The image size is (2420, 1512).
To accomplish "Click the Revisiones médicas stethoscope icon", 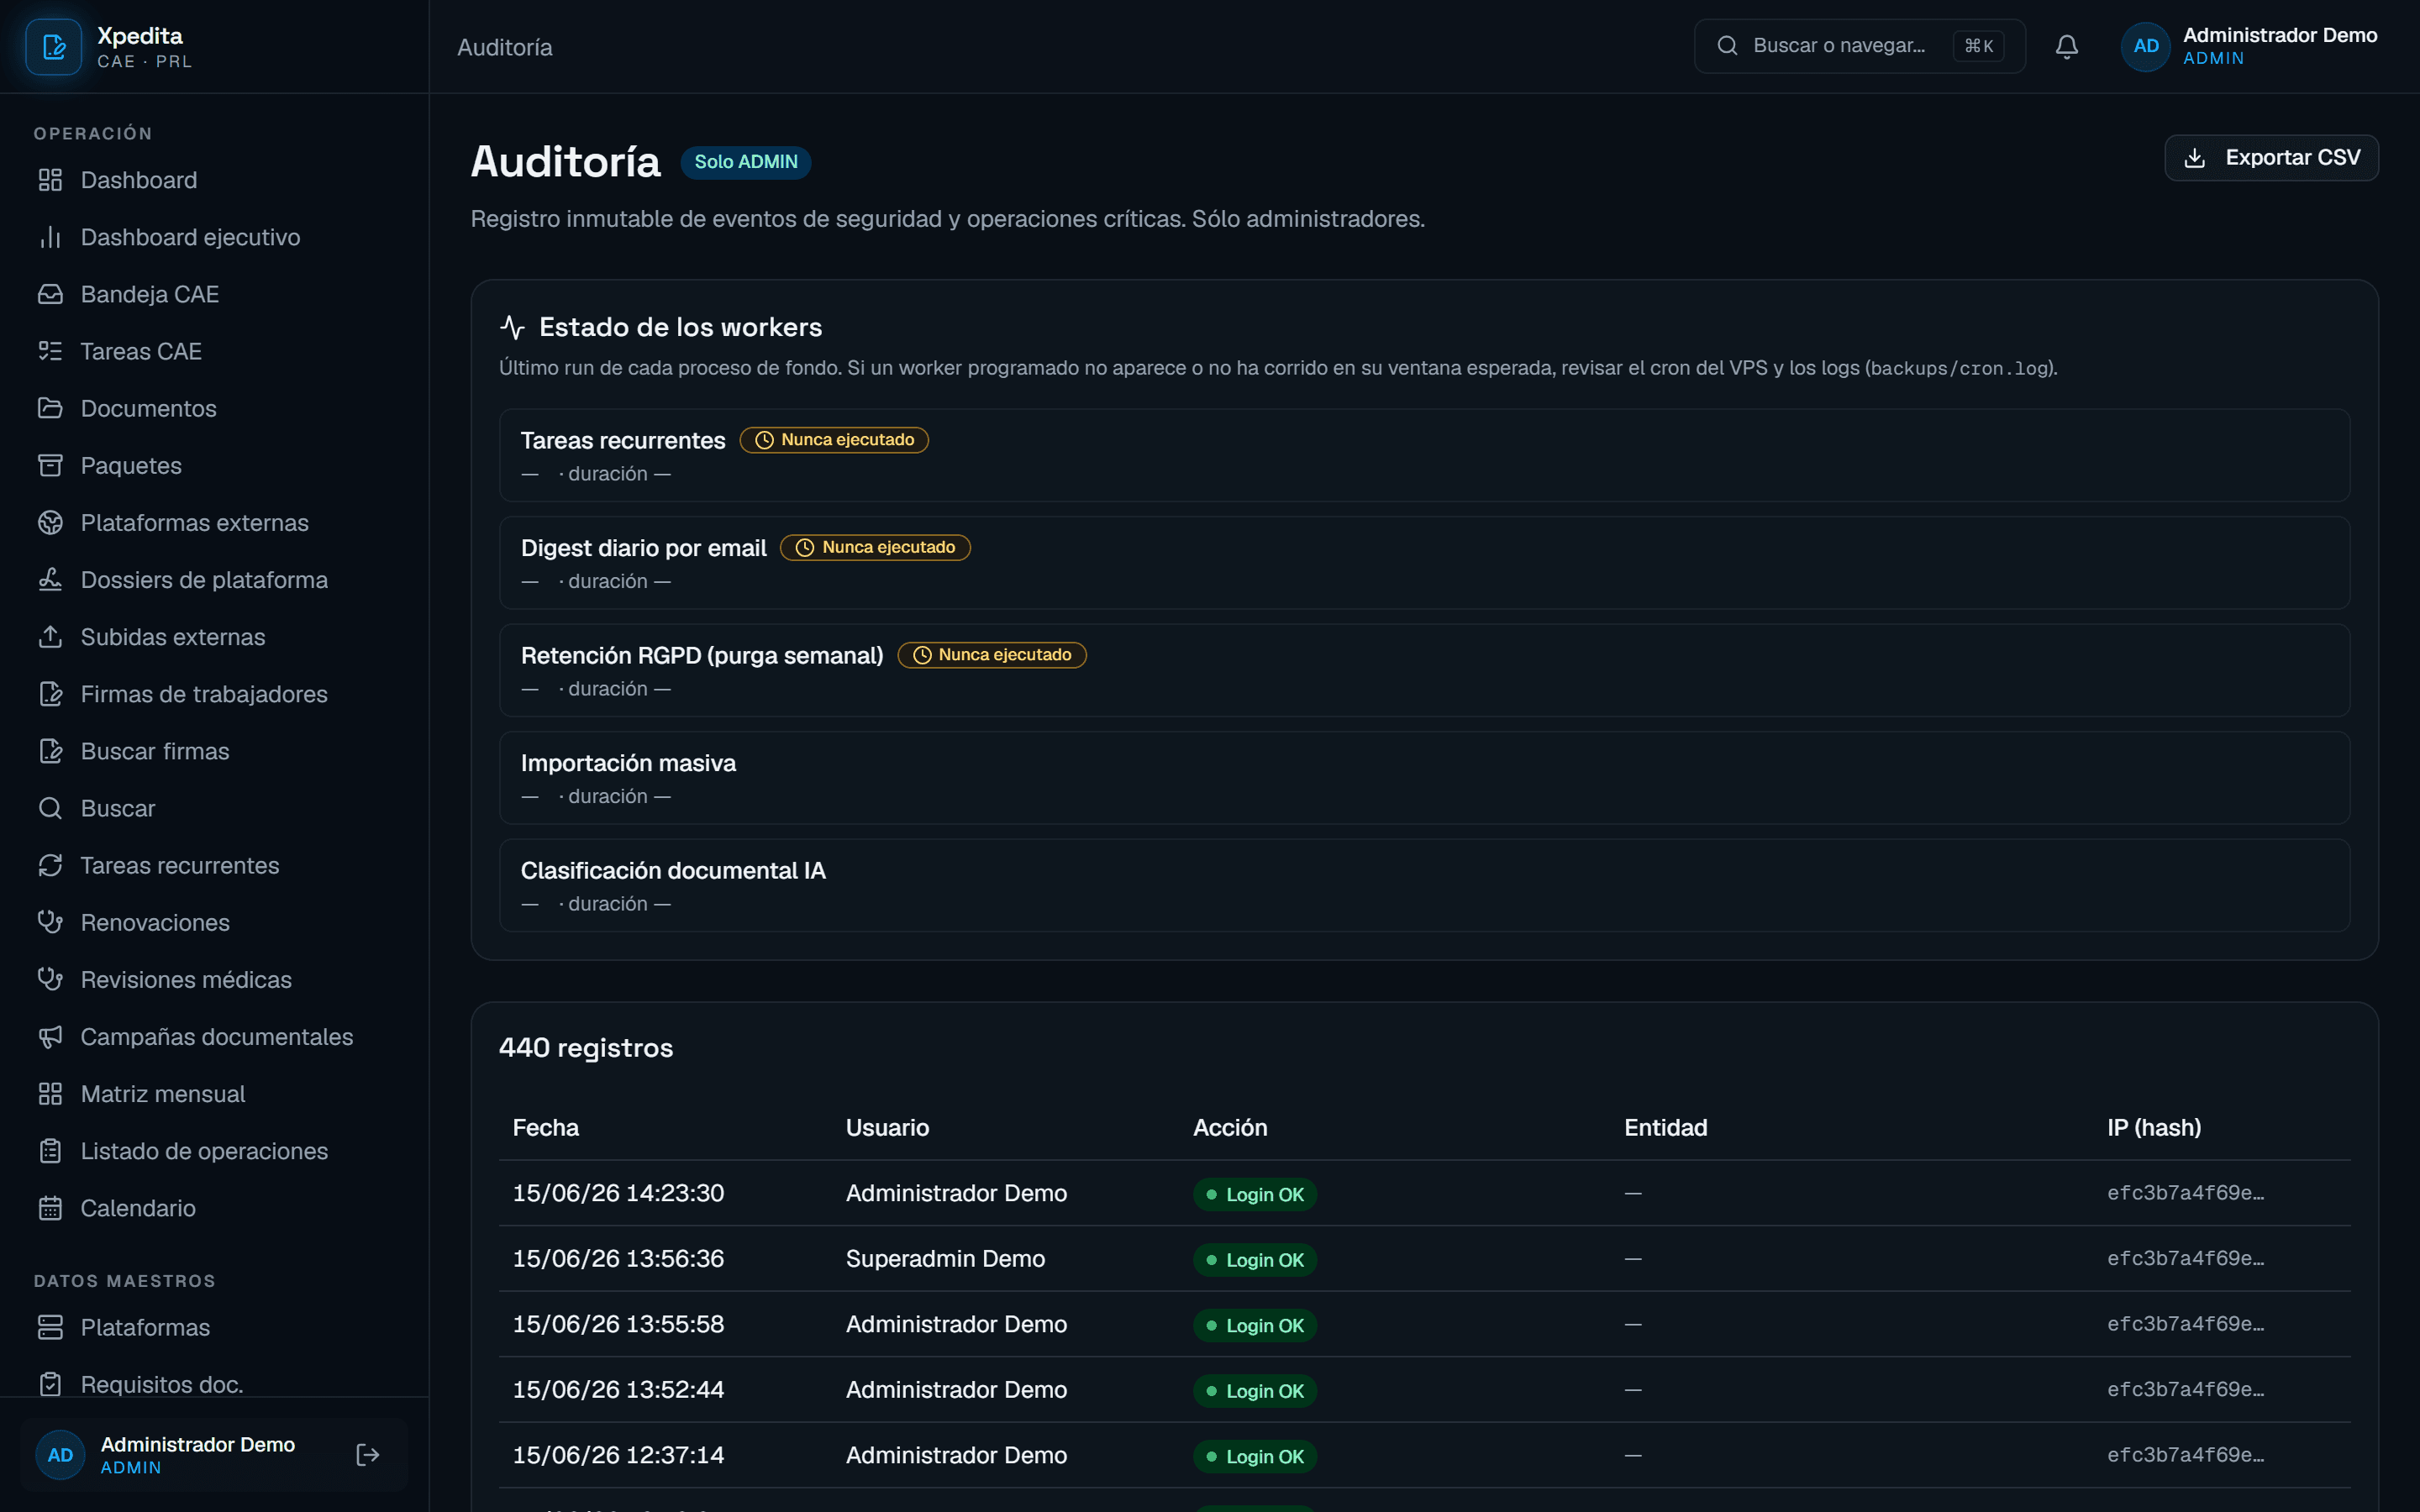I will [50, 979].
